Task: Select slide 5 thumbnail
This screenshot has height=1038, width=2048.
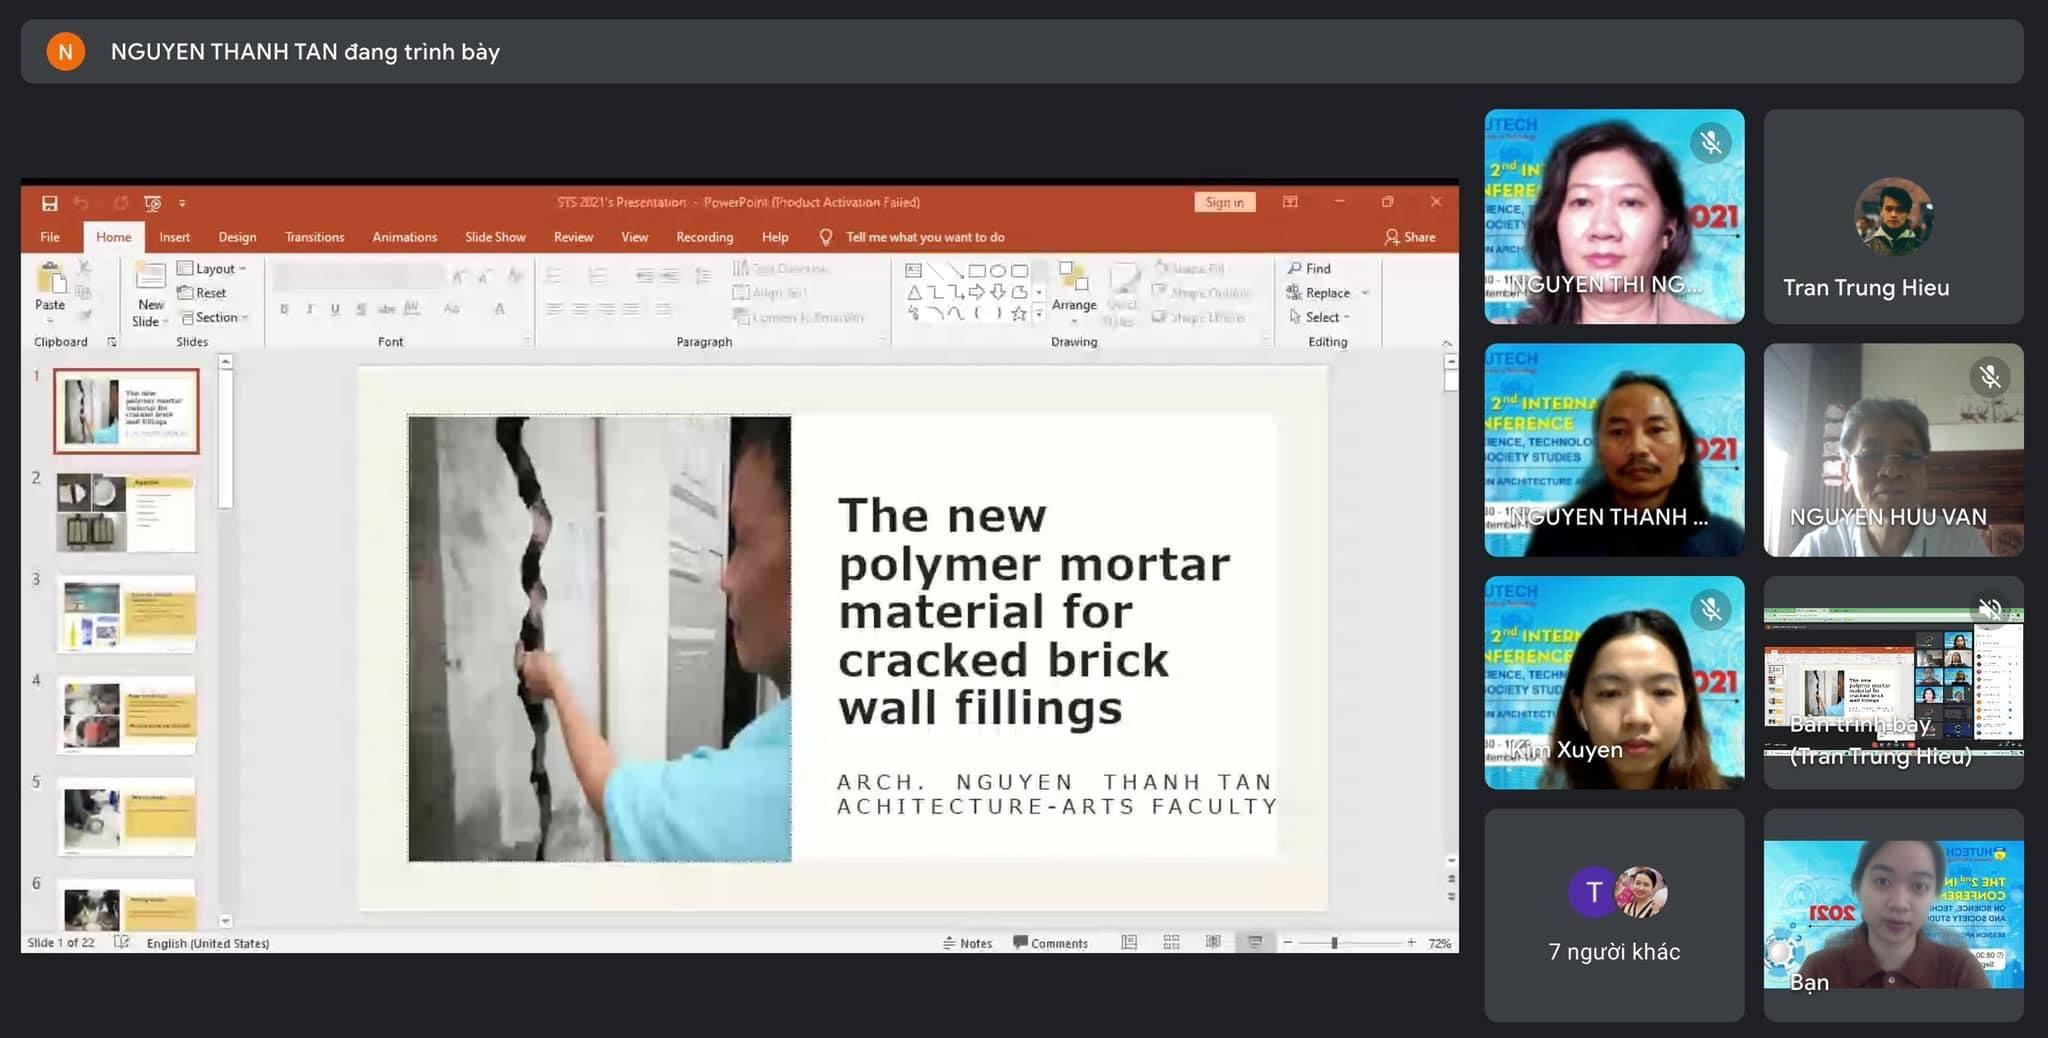Action: pyautogui.click(x=126, y=817)
